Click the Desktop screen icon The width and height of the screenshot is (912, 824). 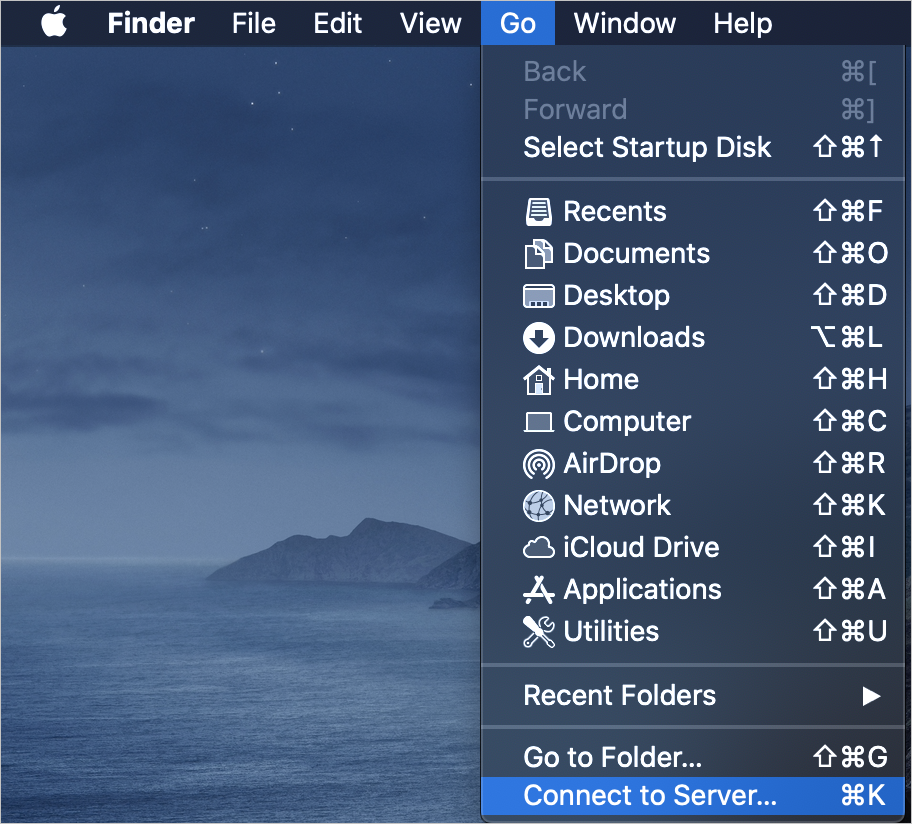[x=539, y=296]
